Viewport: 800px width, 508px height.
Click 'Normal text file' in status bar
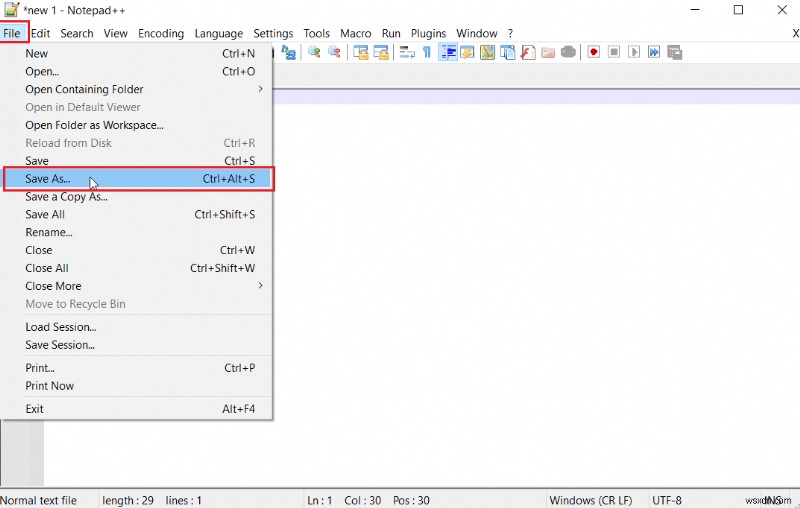(x=39, y=500)
